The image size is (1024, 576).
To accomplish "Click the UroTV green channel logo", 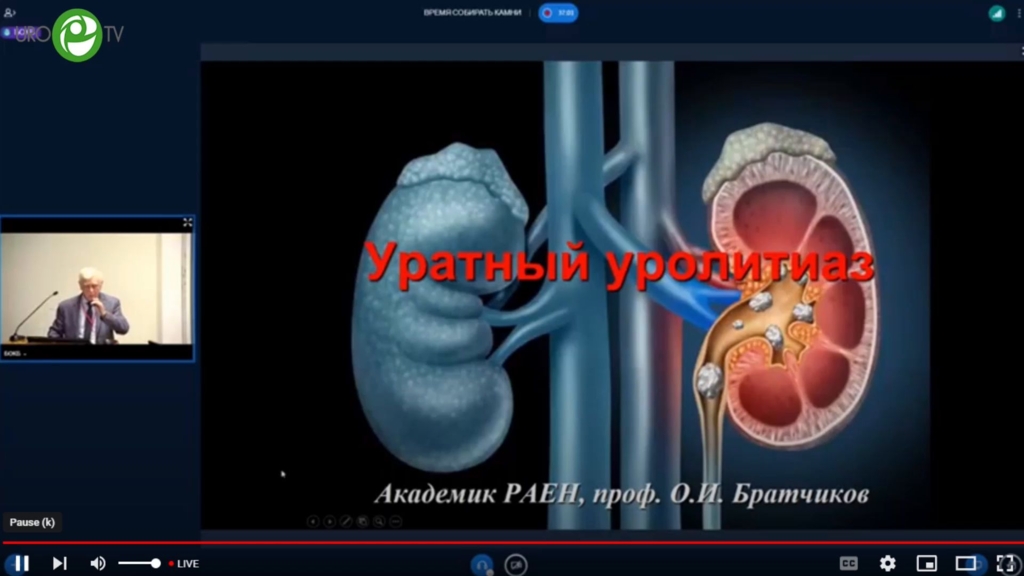I will pos(78,35).
